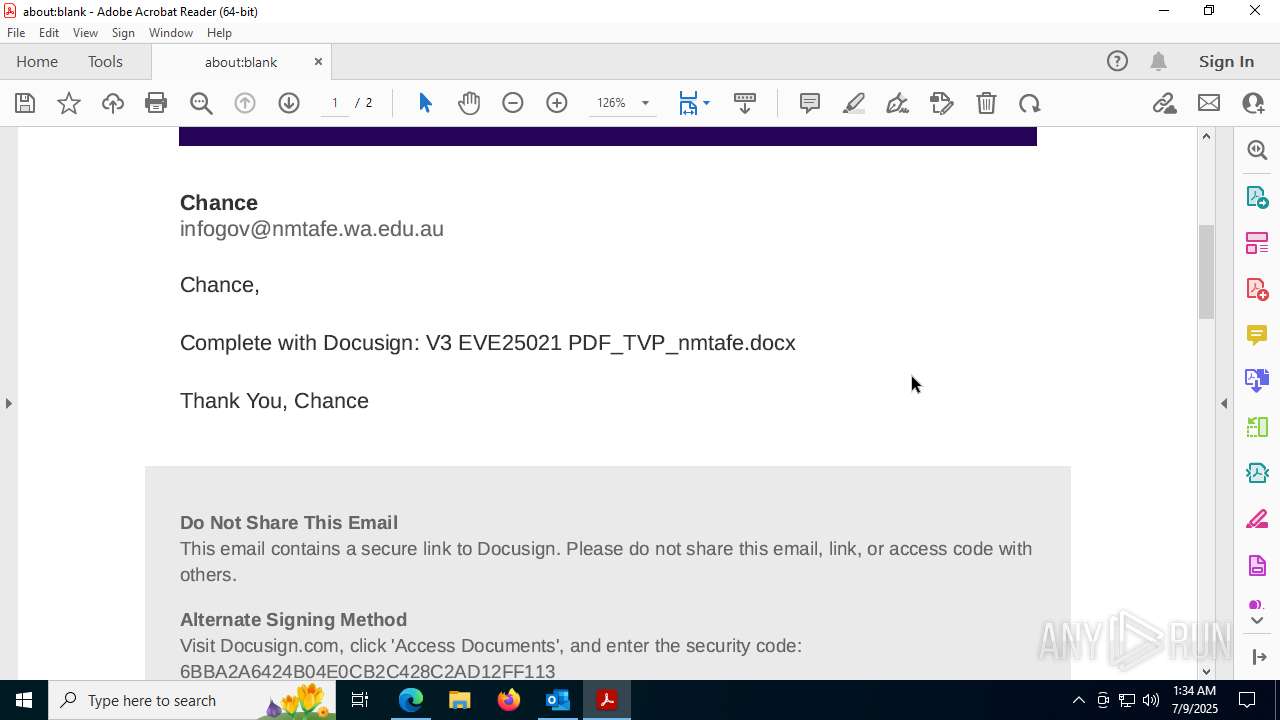Open the Edit menu
1280x720 pixels.
point(49,33)
